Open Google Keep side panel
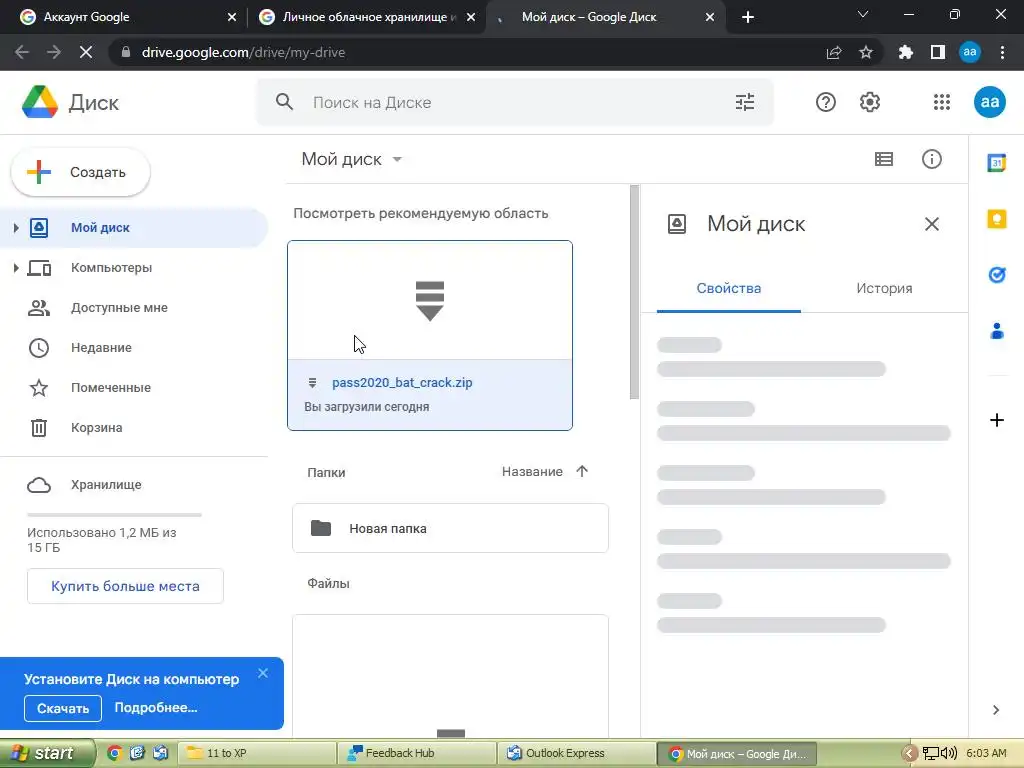 click(997, 219)
